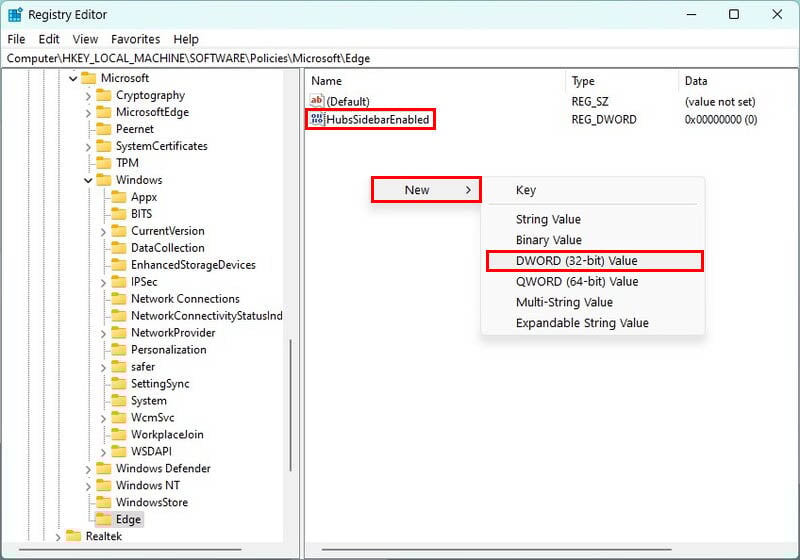This screenshot has height=560, width=800.
Task: Click the Realtek folder icon
Action: click(x=73, y=536)
